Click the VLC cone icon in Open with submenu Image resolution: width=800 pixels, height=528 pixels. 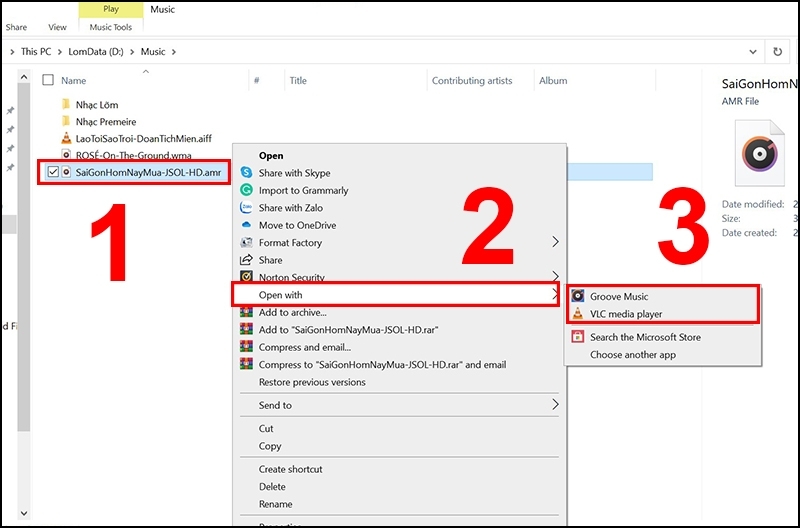click(578, 313)
